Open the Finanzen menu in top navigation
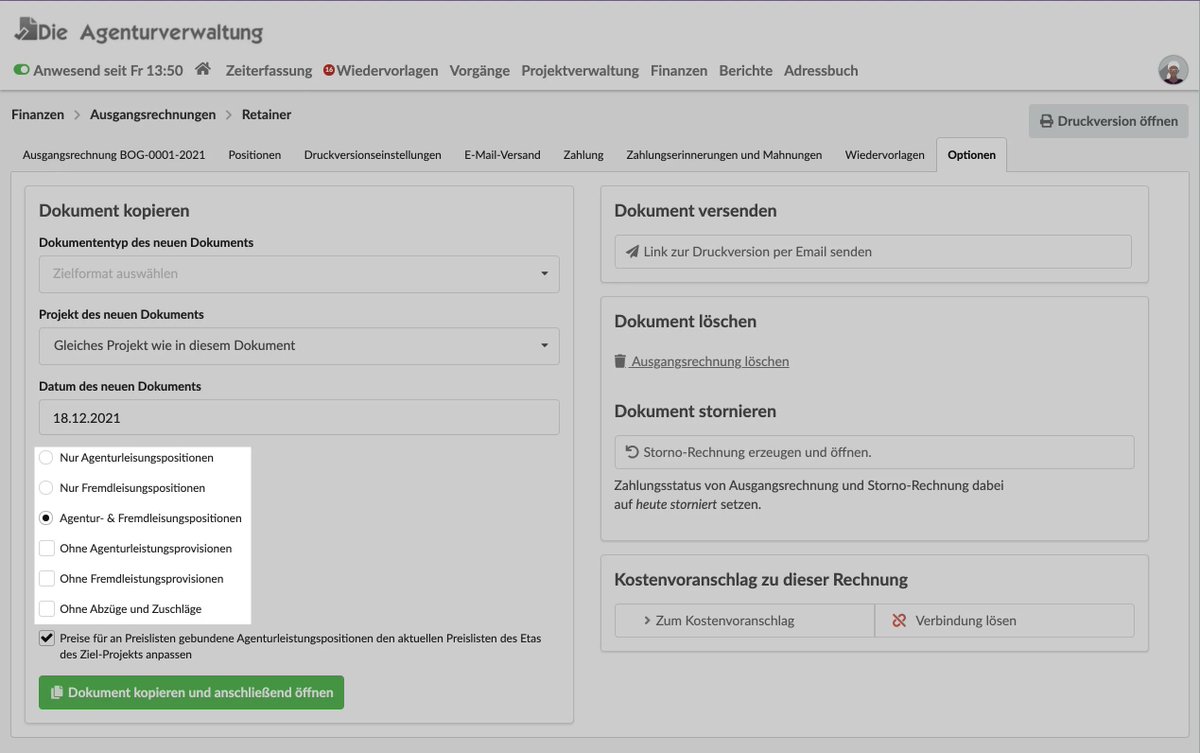Screen dimensions: 1200x753 pos(679,71)
